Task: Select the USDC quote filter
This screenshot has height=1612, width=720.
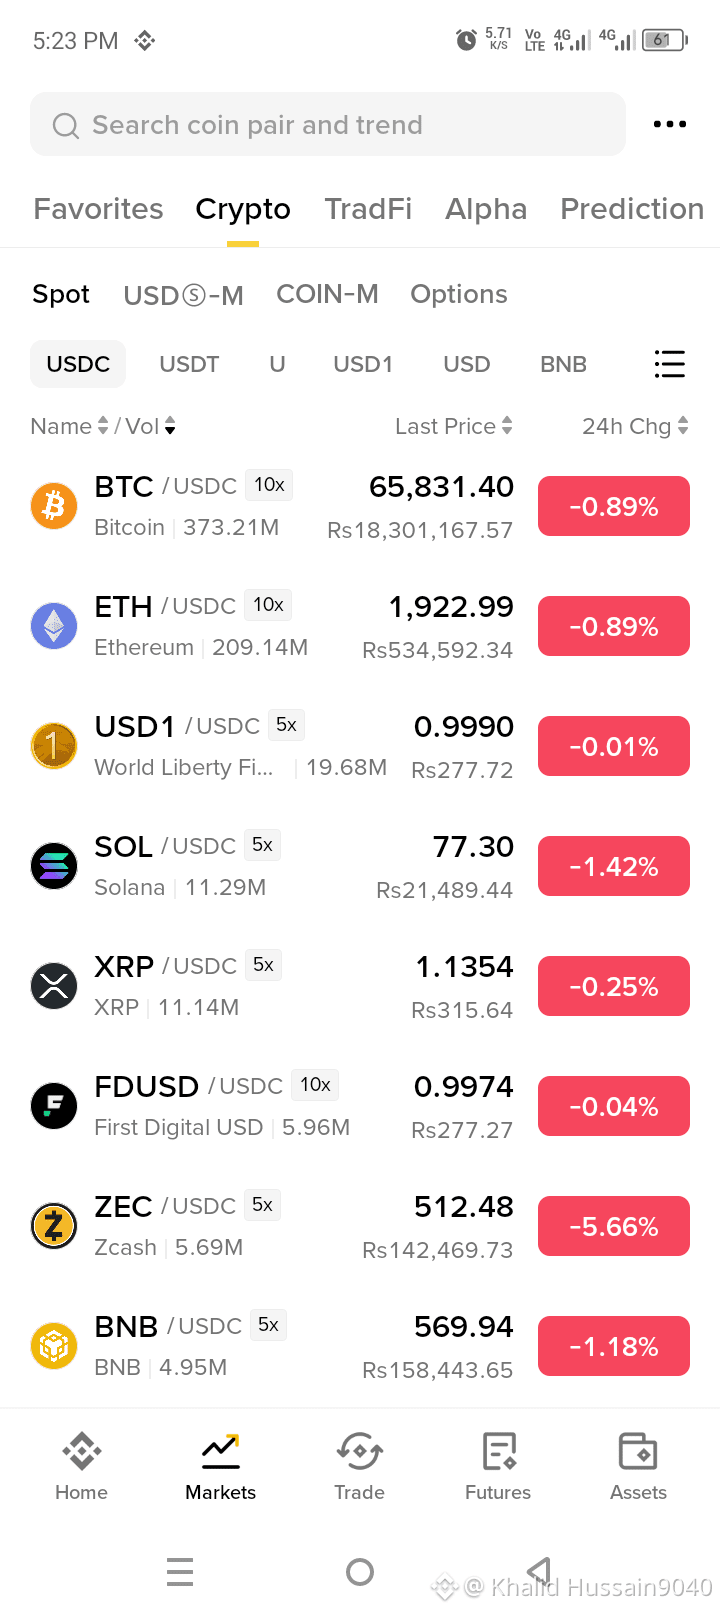Action: click(78, 364)
